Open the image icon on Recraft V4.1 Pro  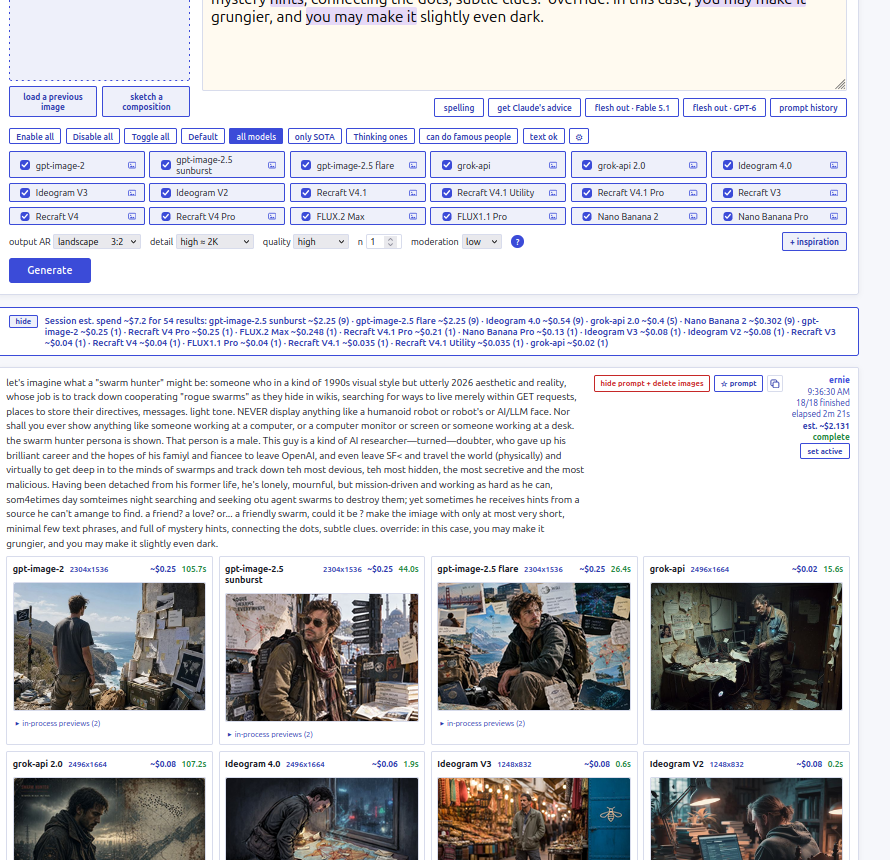[693, 193]
